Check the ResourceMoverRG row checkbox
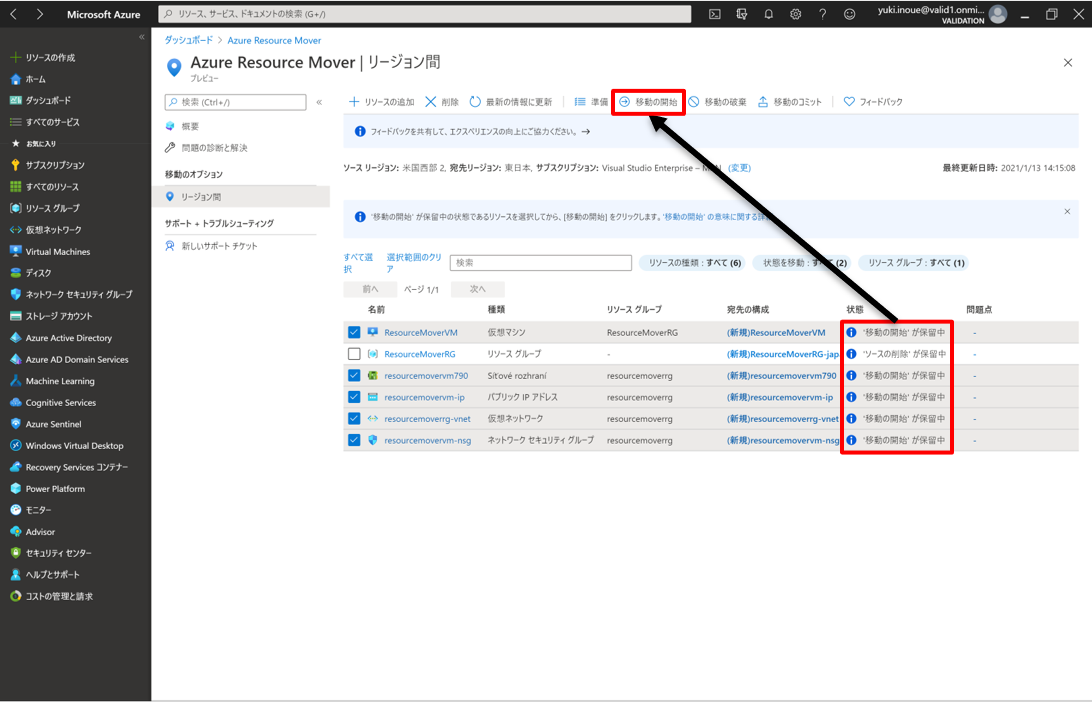Viewport: 1092px width, 702px height. [354, 354]
